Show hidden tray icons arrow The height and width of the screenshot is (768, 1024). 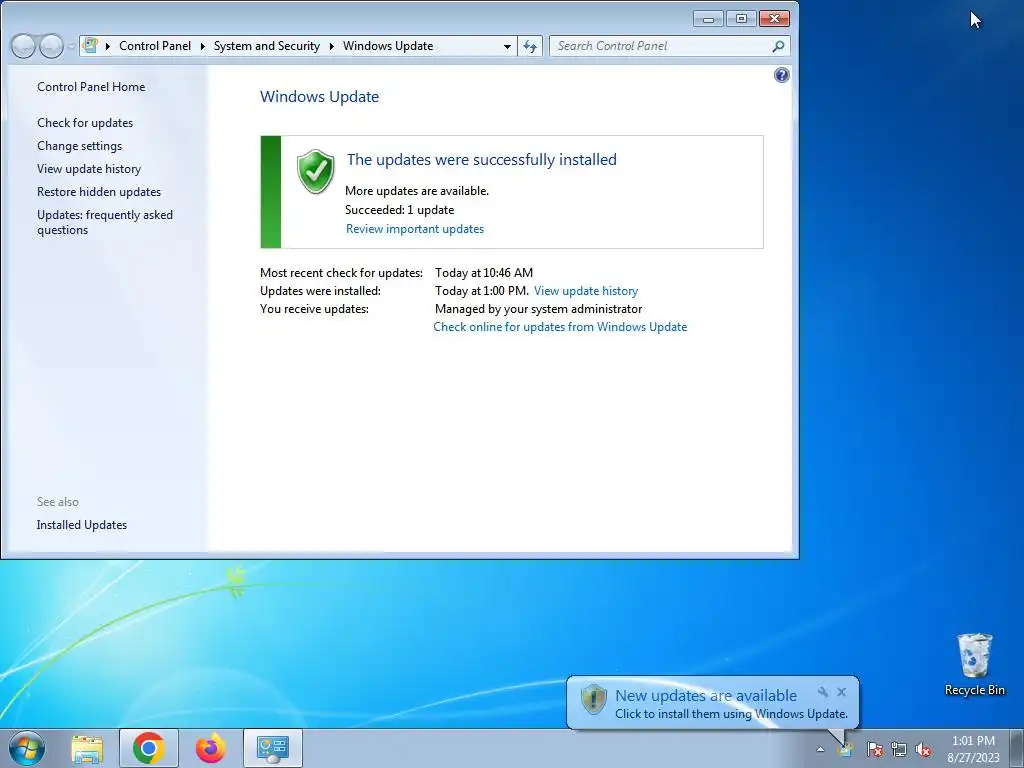[820, 750]
